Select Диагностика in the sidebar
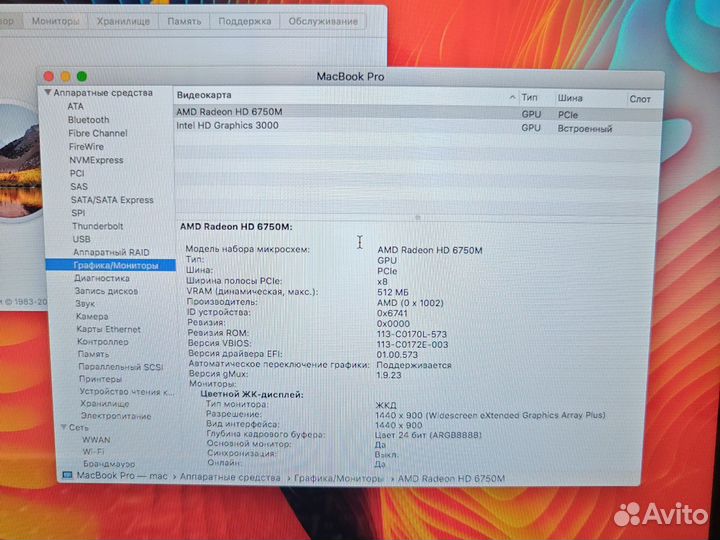This screenshot has height=540, width=720. click(102, 278)
